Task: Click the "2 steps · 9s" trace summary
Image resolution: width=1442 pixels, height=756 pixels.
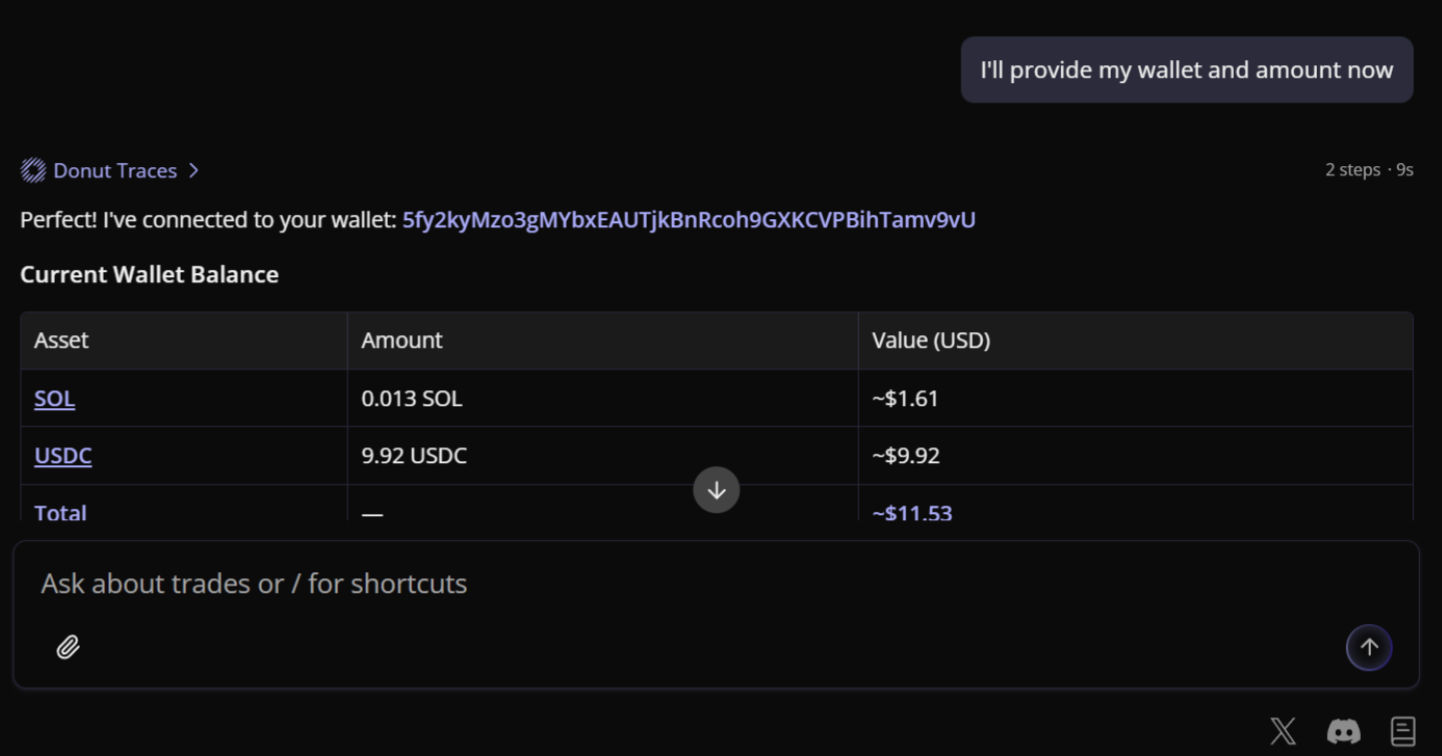Action: tap(1368, 170)
